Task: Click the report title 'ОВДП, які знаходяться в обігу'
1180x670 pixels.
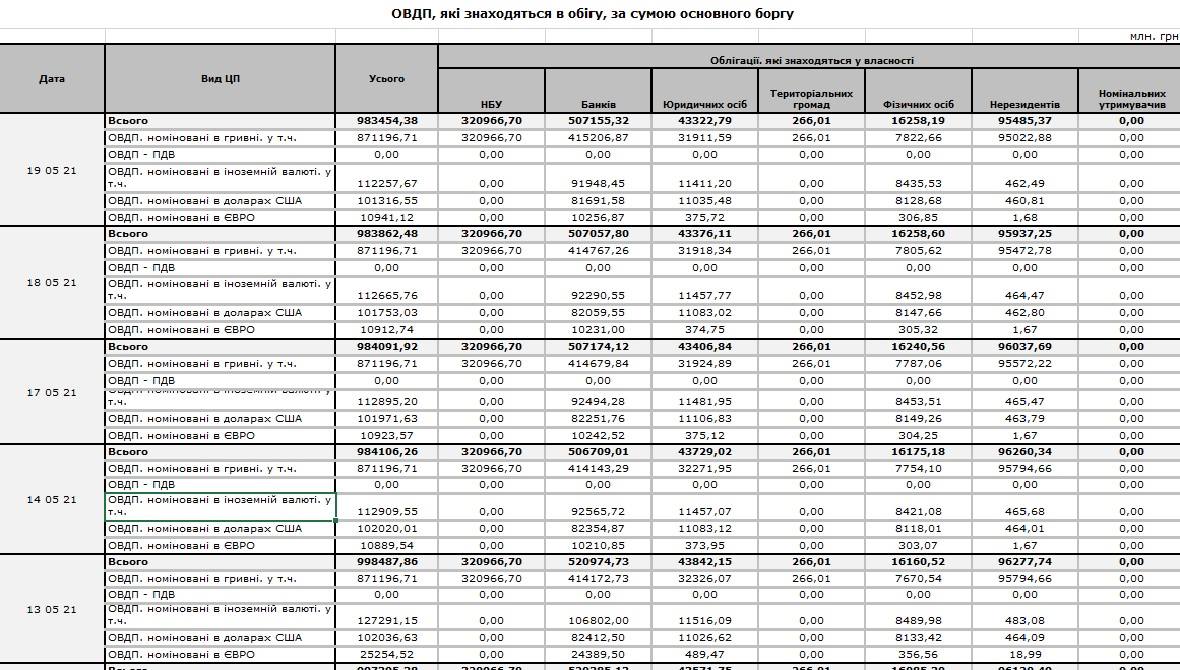Action: point(592,14)
